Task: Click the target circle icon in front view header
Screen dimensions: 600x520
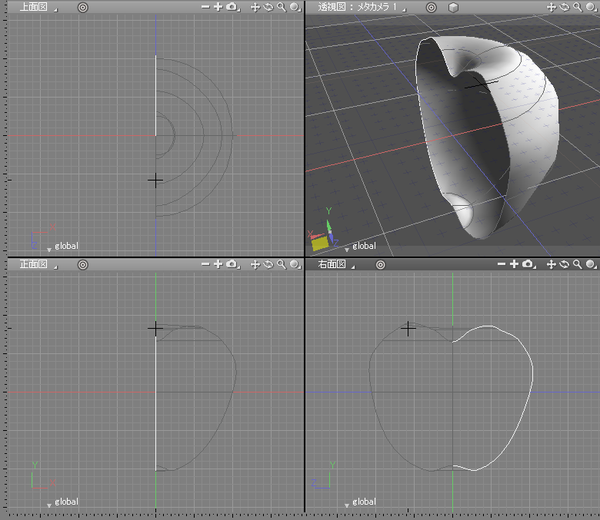Action: click(83, 266)
